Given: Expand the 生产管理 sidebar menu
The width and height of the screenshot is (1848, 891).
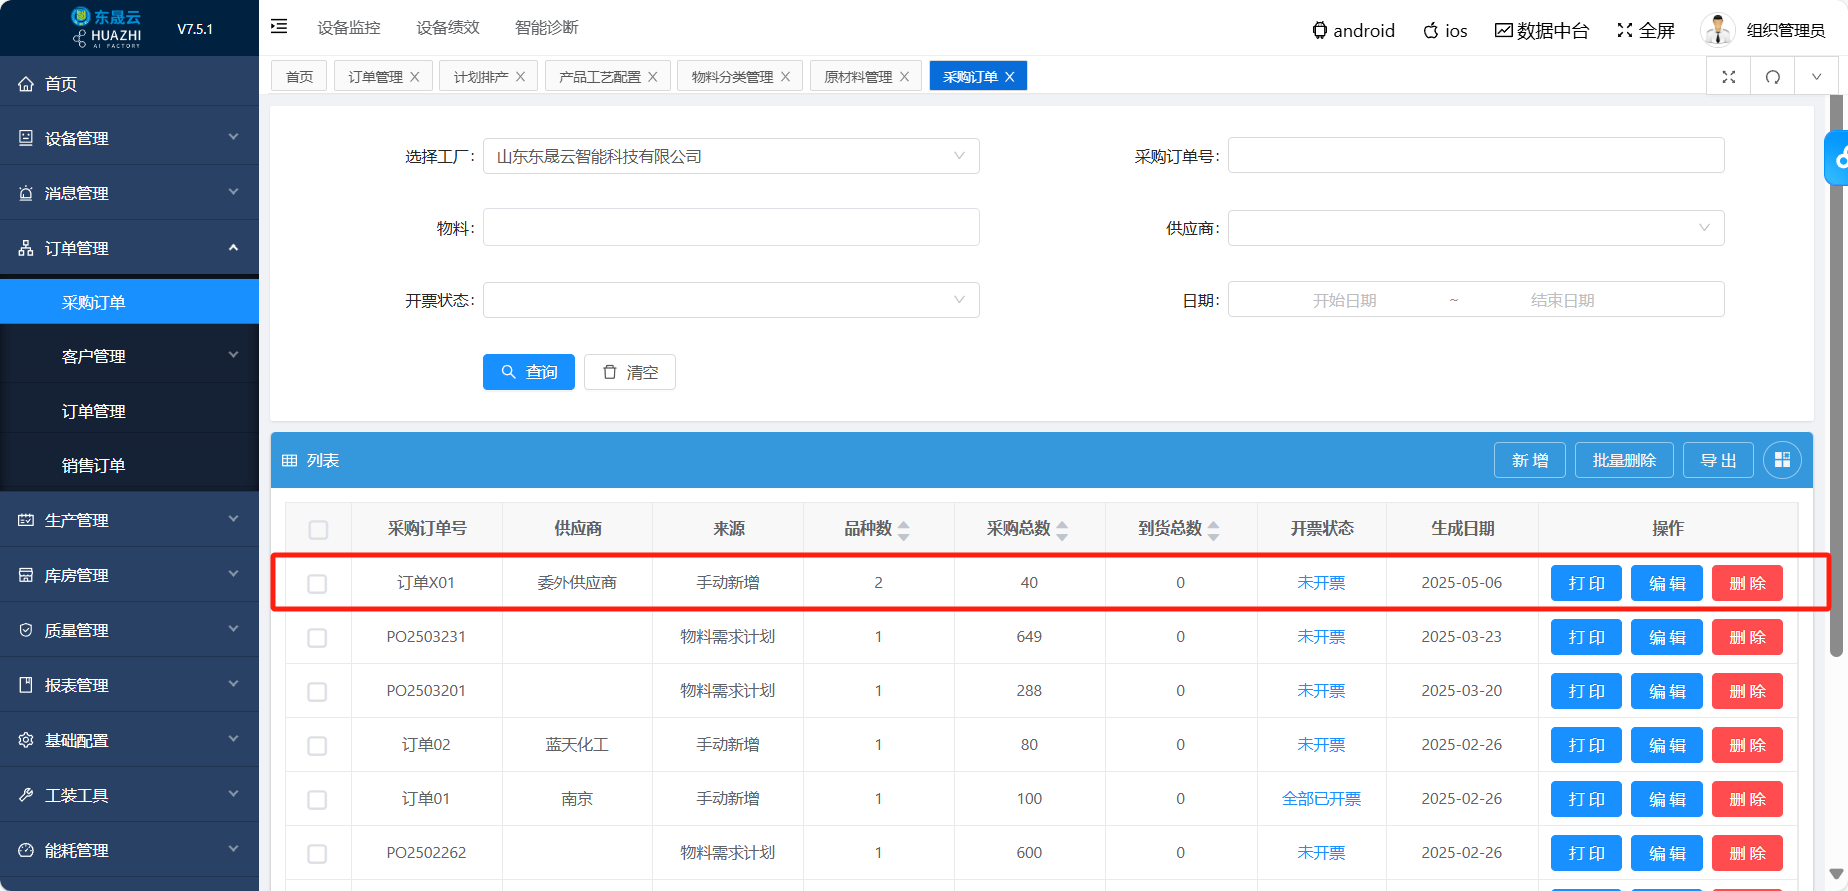Looking at the screenshot, I should (x=129, y=520).
